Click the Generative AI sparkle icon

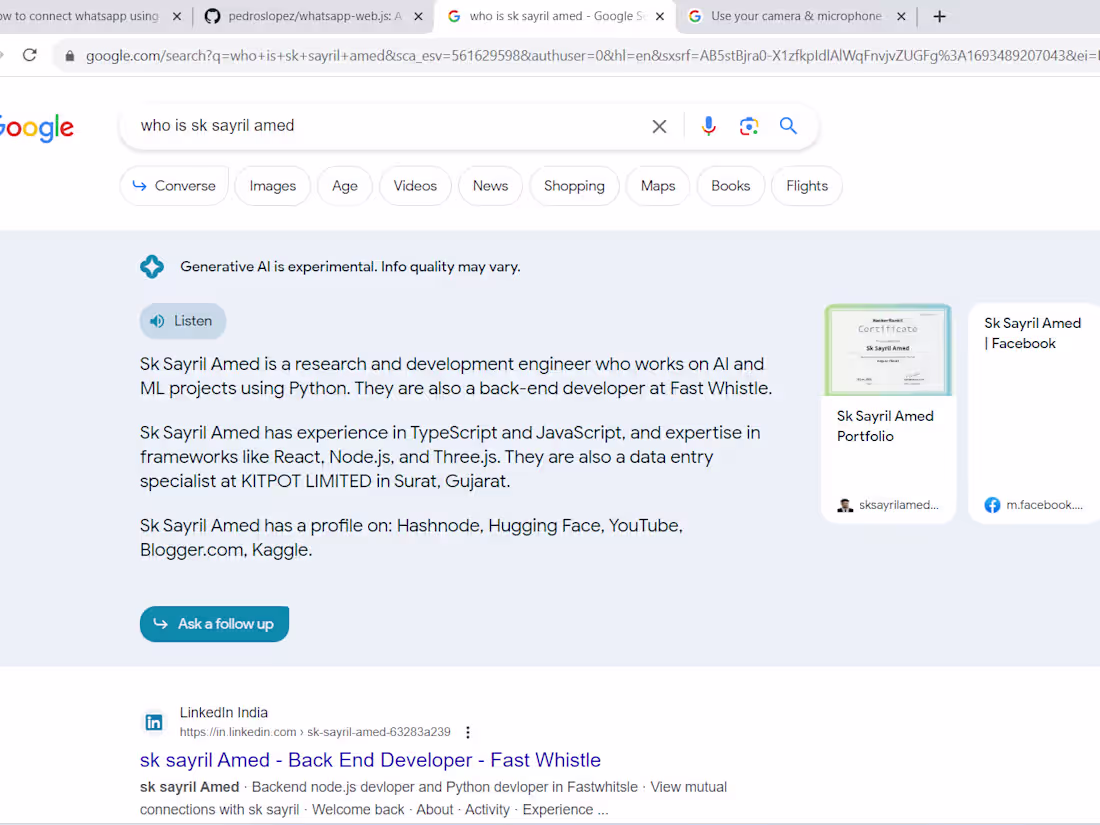pyautogui.click(x=152, y=267)
